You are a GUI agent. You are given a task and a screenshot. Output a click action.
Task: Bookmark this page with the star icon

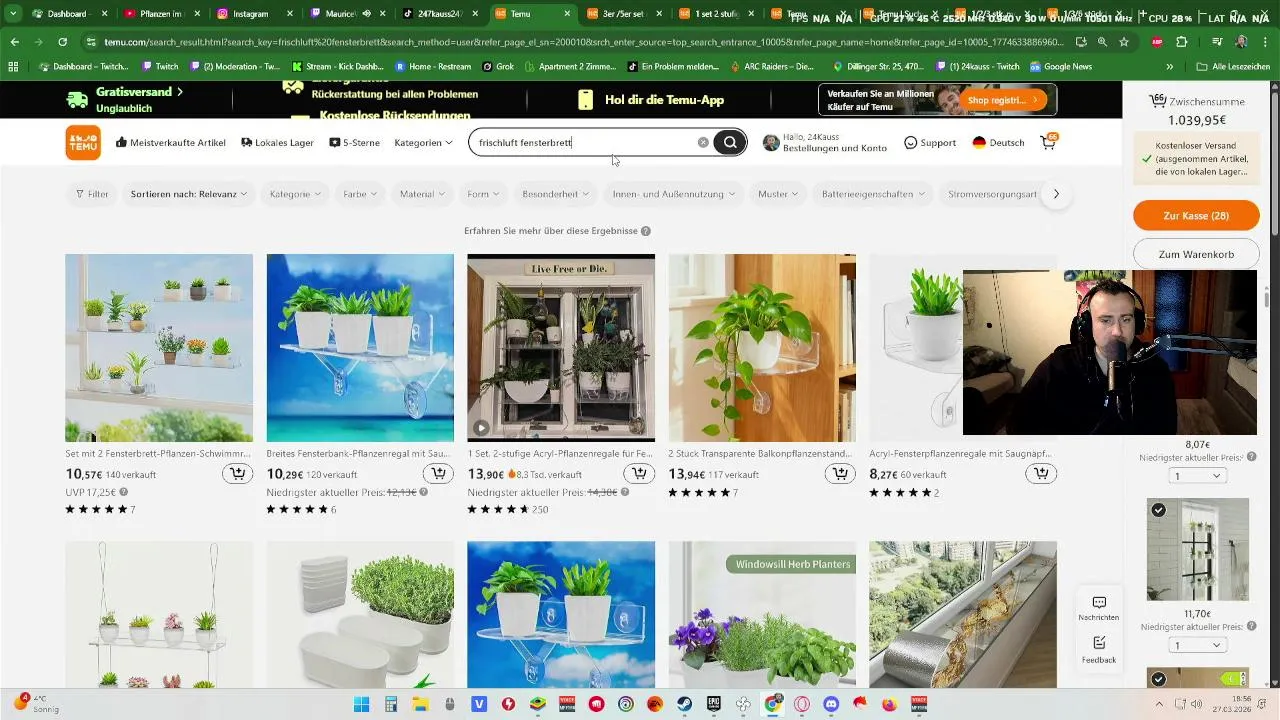tap(1124, 42)
